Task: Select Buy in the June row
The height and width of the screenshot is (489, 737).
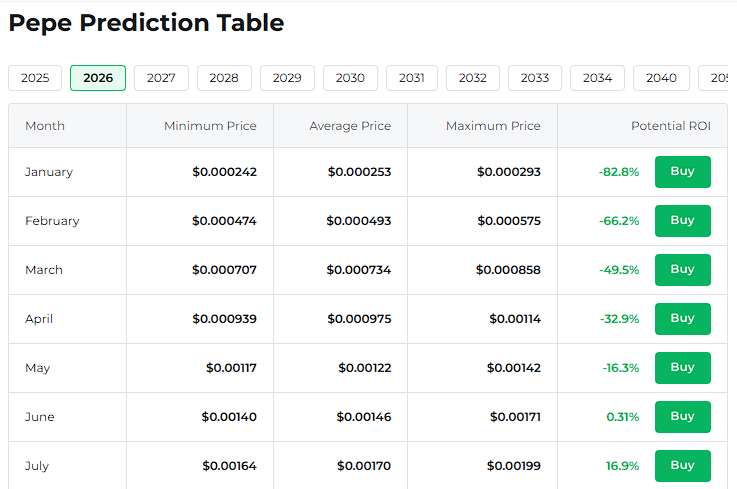Action: [x=682, y=416]
